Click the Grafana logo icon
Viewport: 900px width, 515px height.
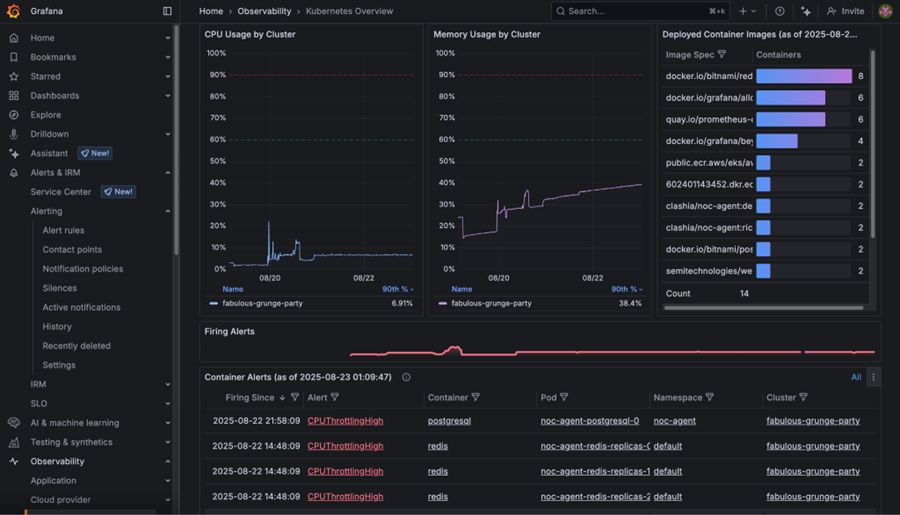point(13,11)
